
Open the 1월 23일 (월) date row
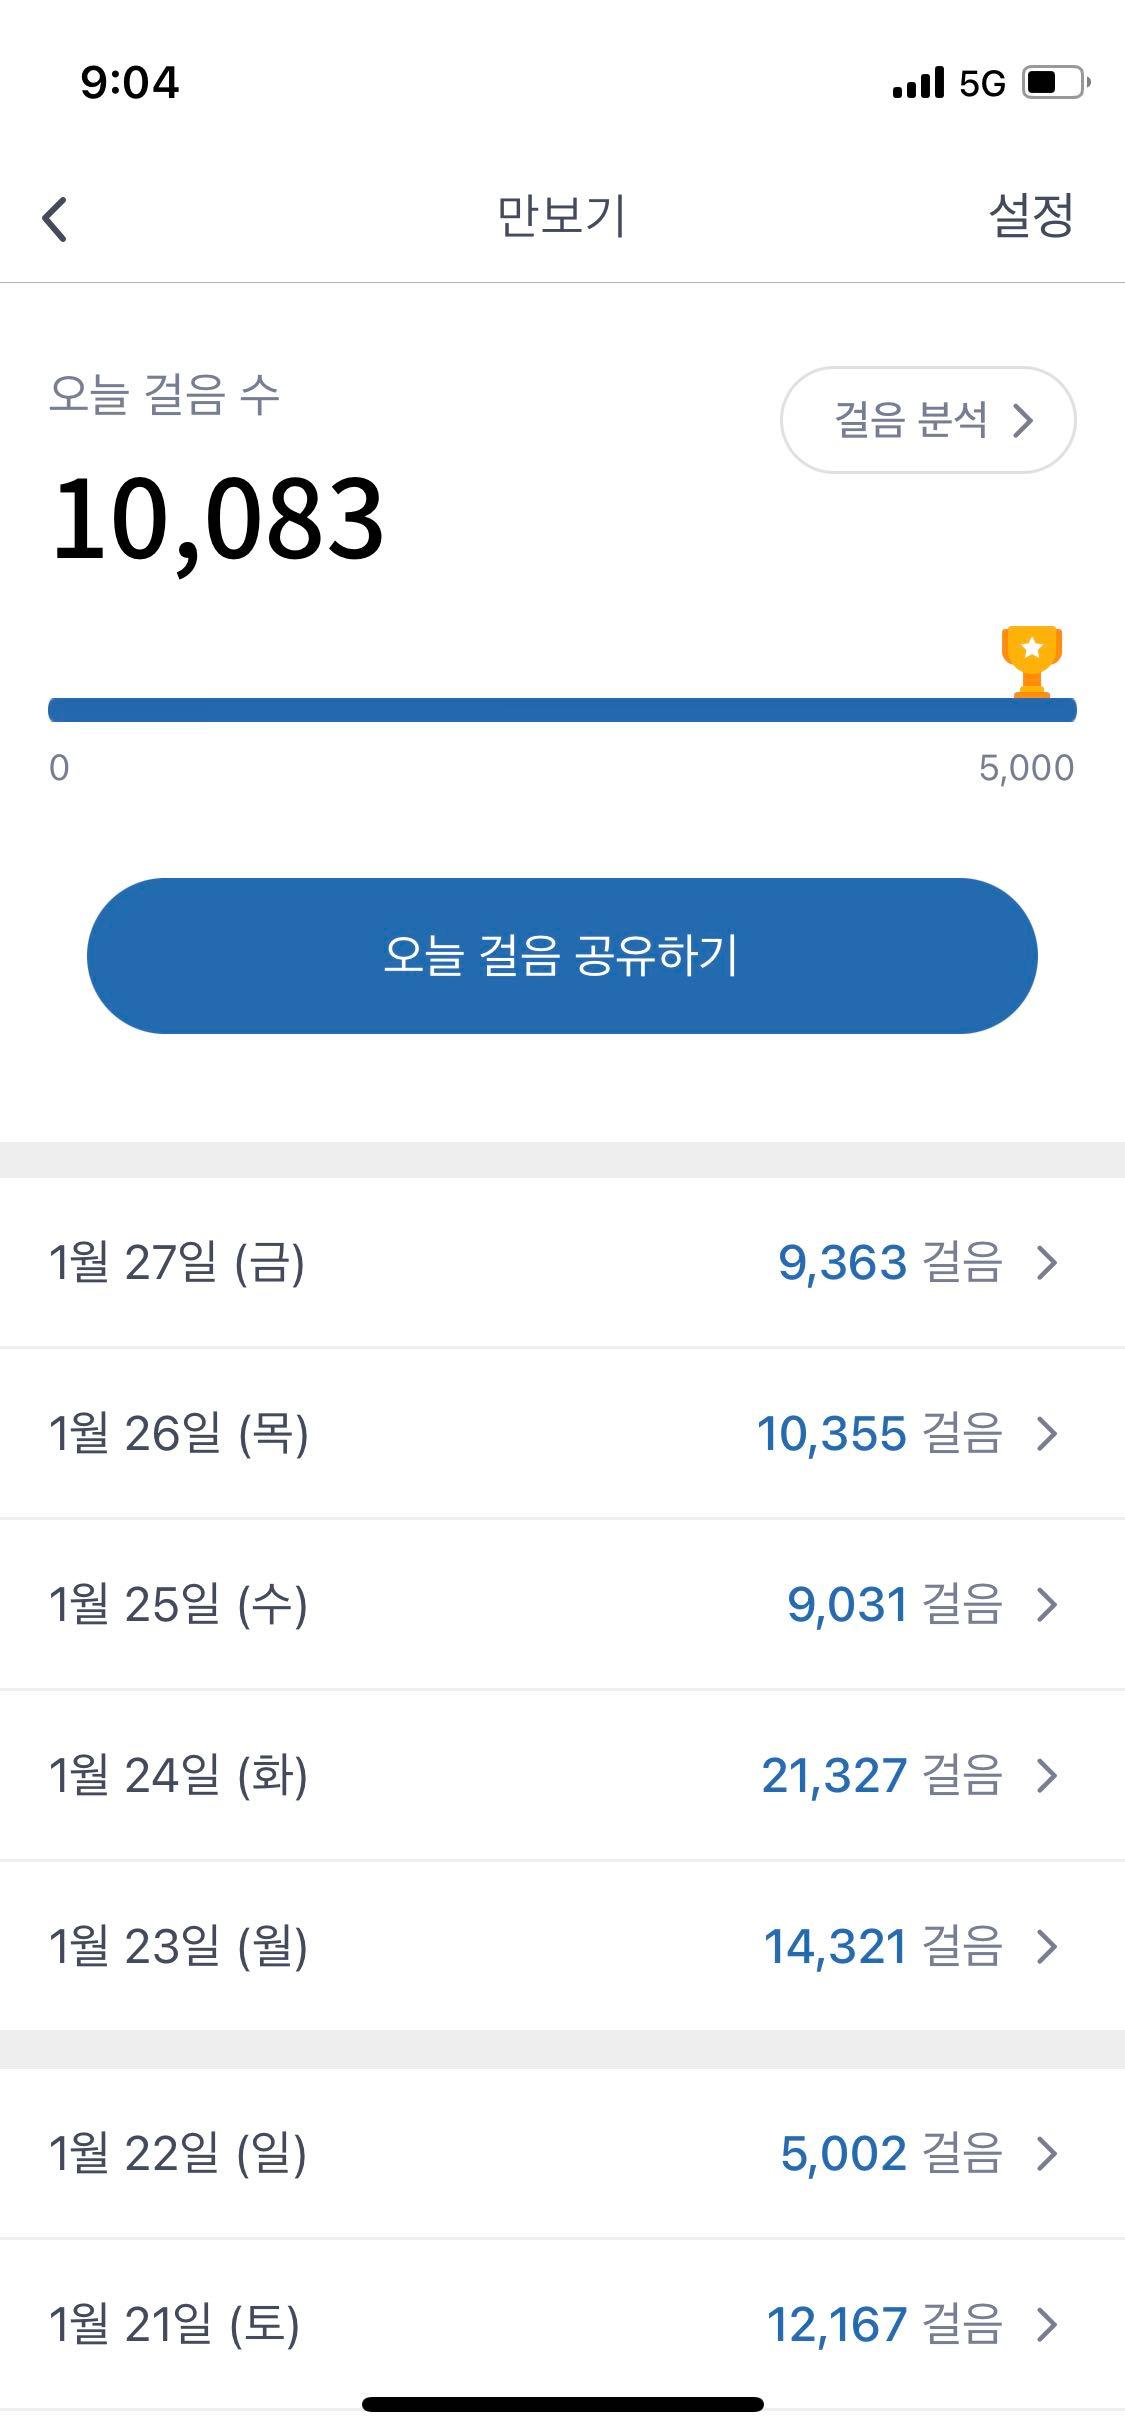click(562, 1947)
